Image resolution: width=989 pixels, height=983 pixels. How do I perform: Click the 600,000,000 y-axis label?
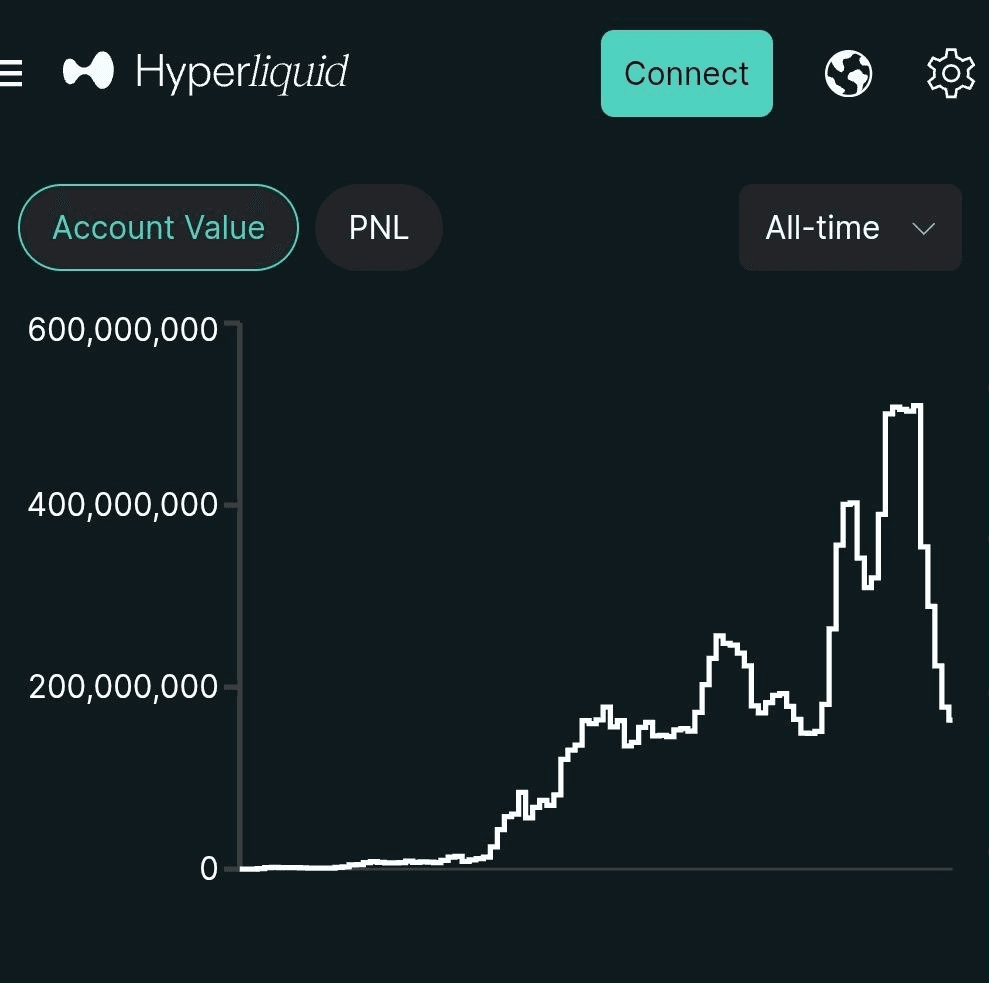tap(122, 330)
